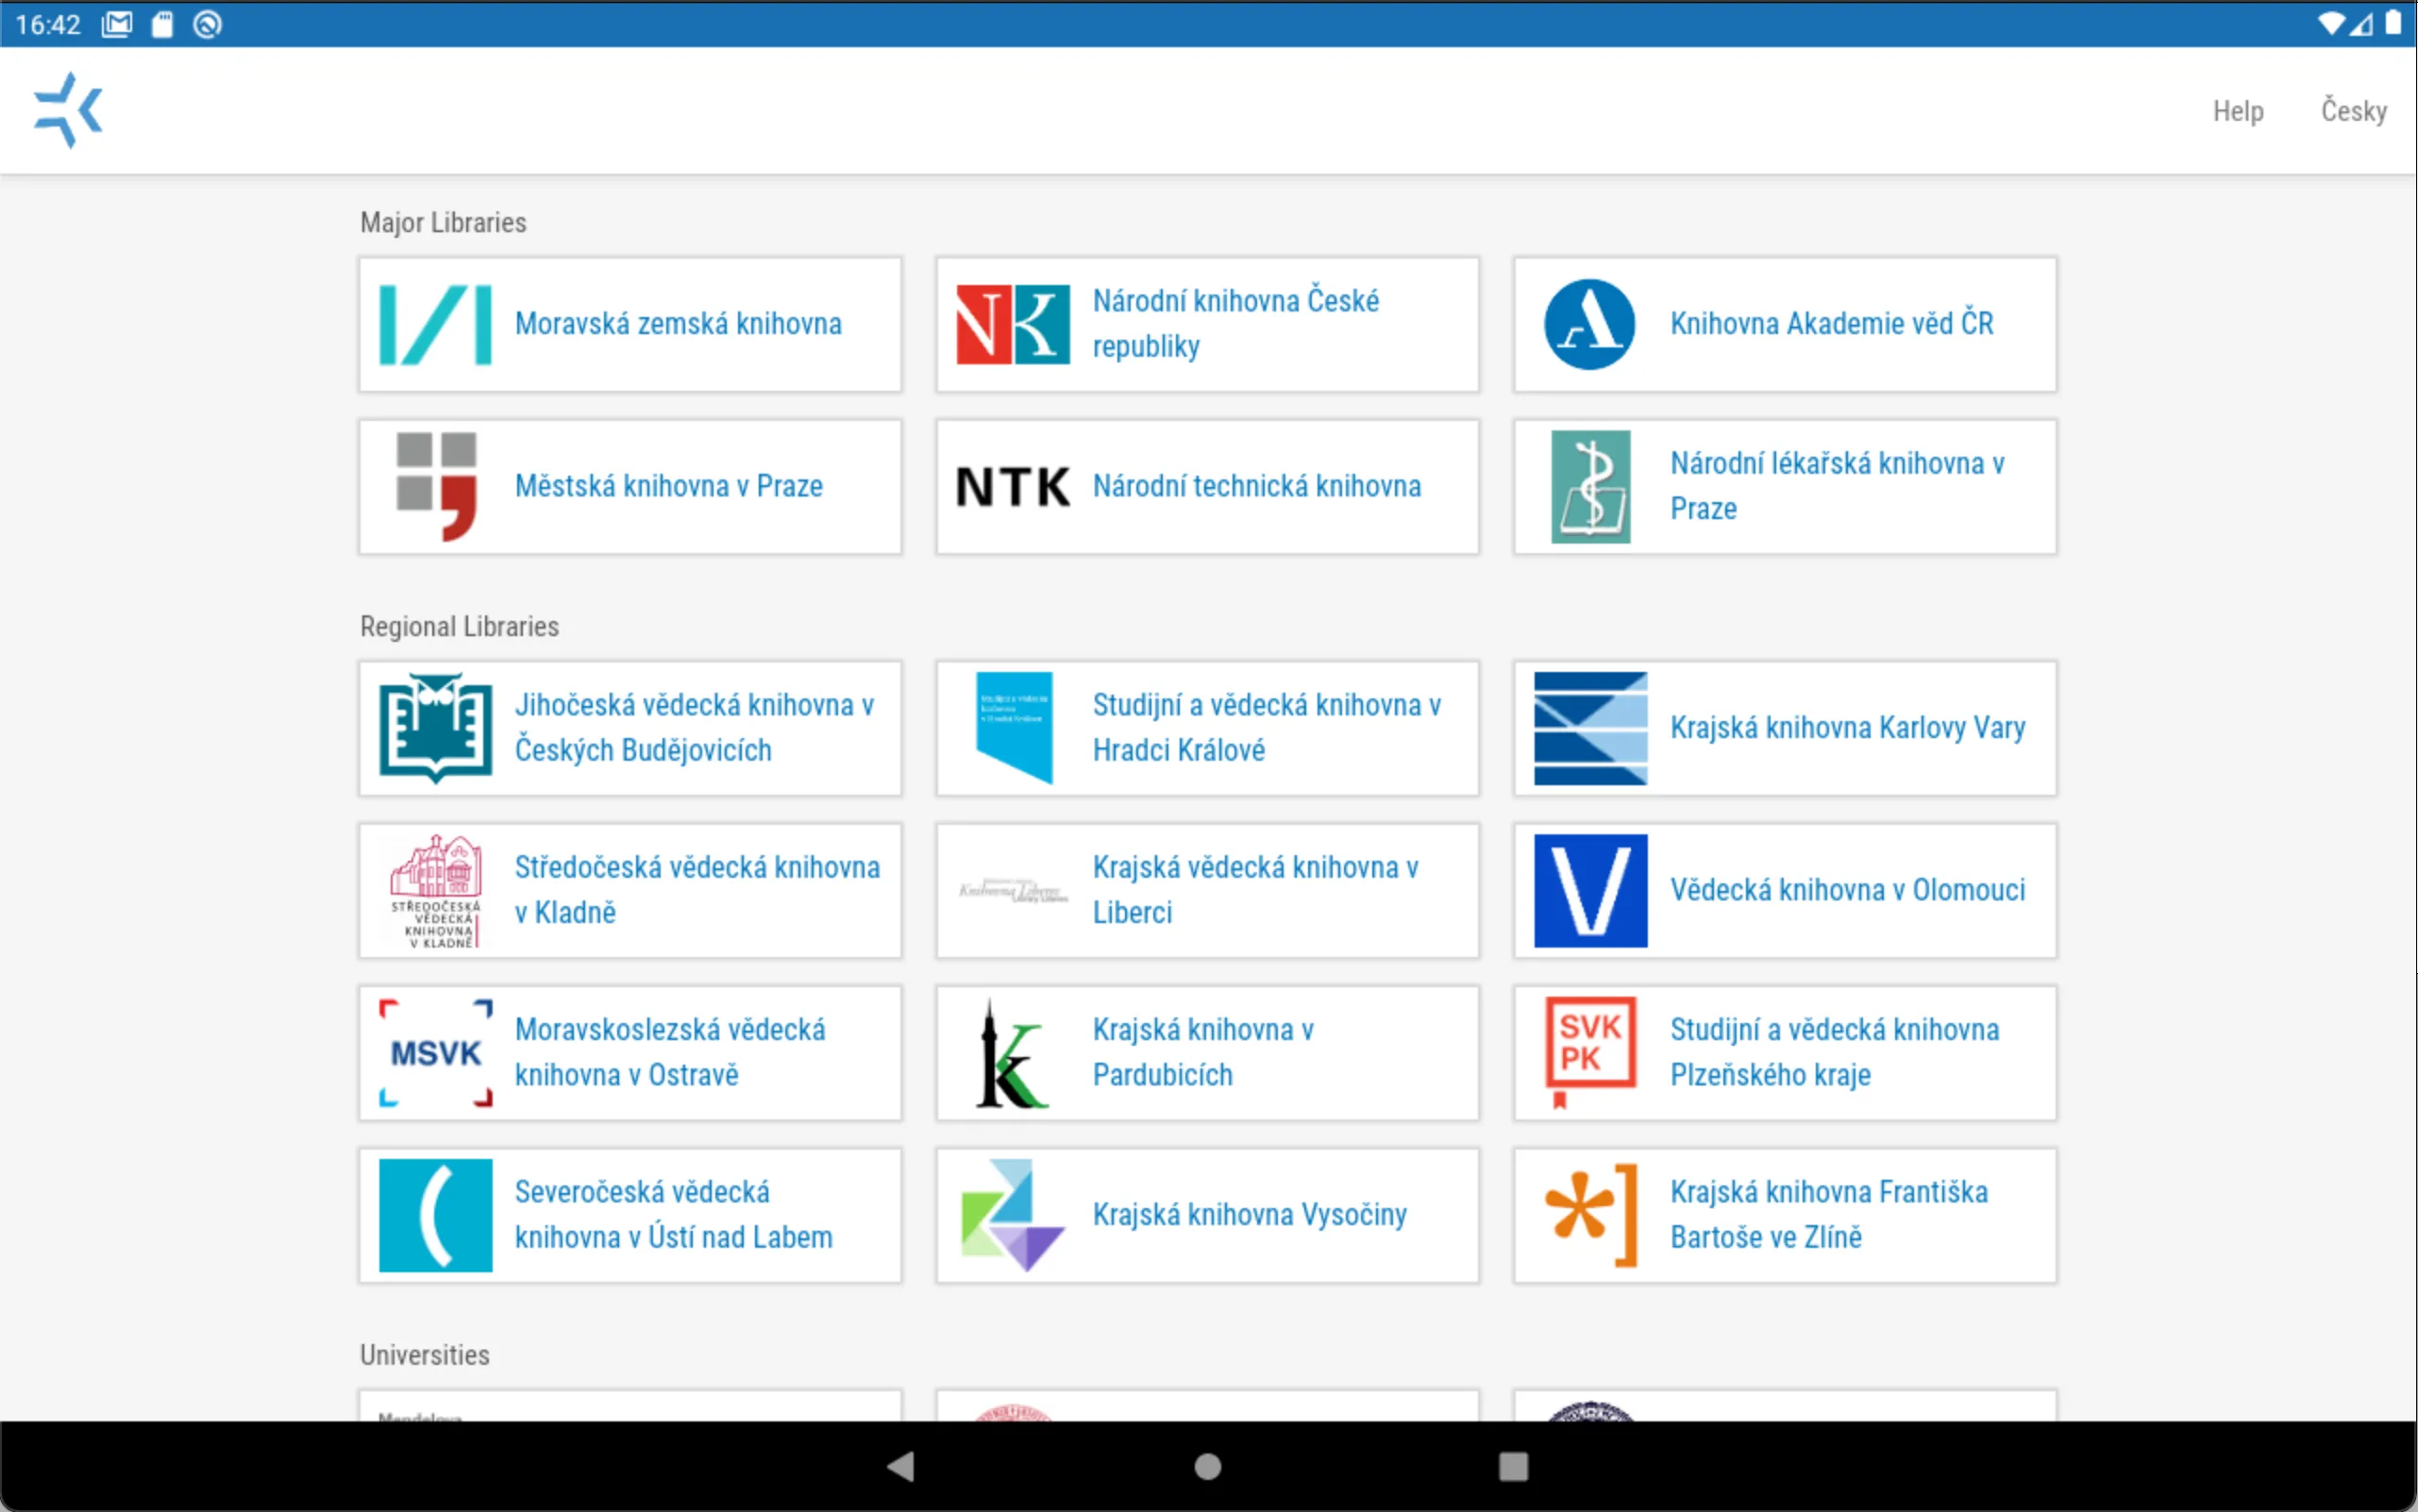
Task: Open Moravská zemská knihovna link
Action: point(678,324)
